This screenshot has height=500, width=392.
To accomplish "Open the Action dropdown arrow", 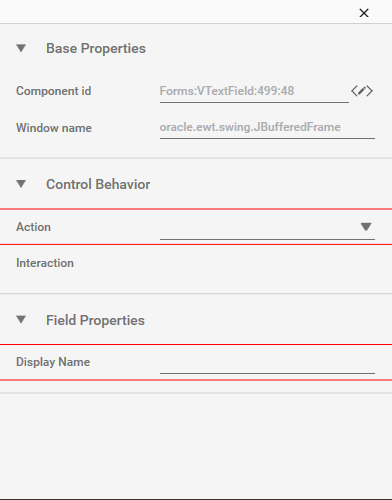I will coord(366,227).
